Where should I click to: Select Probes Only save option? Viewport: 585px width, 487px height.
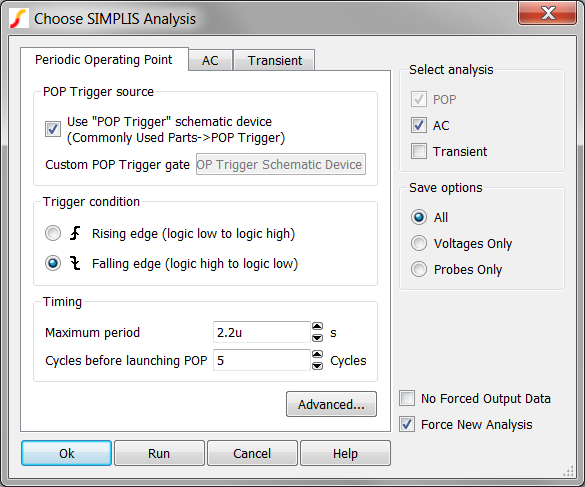[x=419, y=269]
